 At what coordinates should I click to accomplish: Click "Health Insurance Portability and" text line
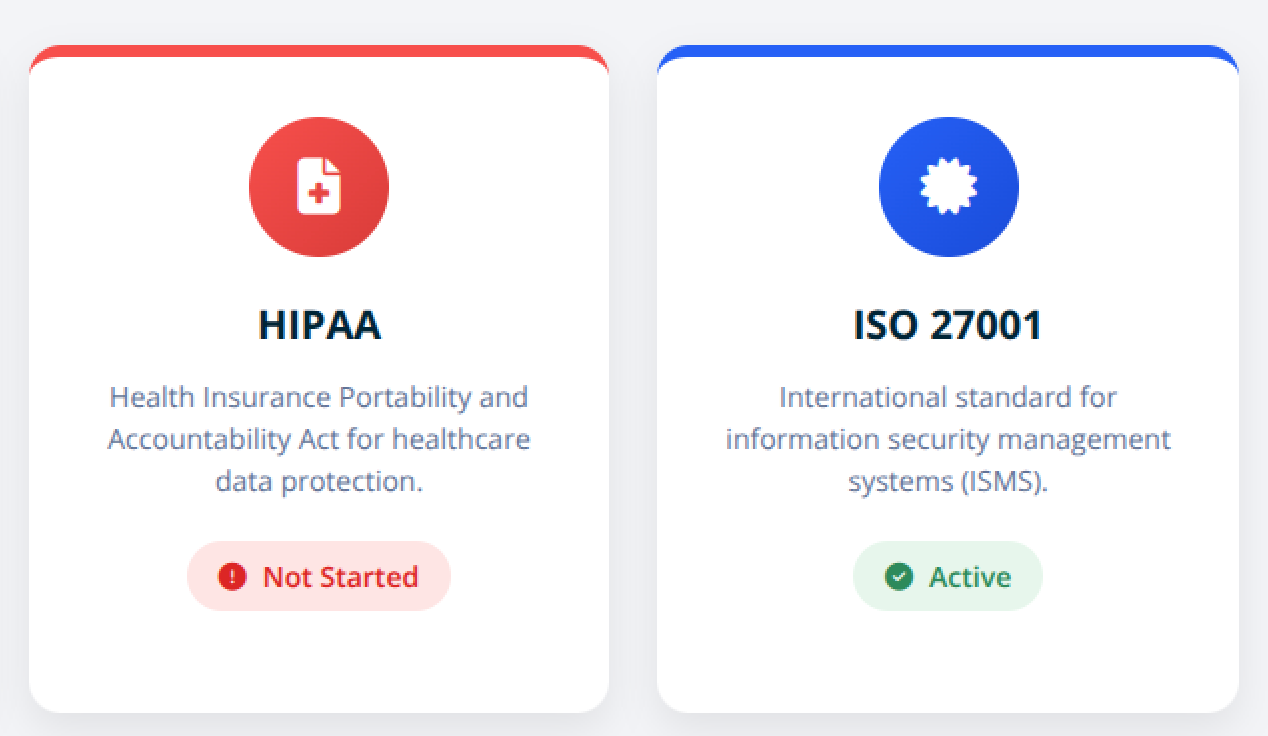click(x=319, y=397)
